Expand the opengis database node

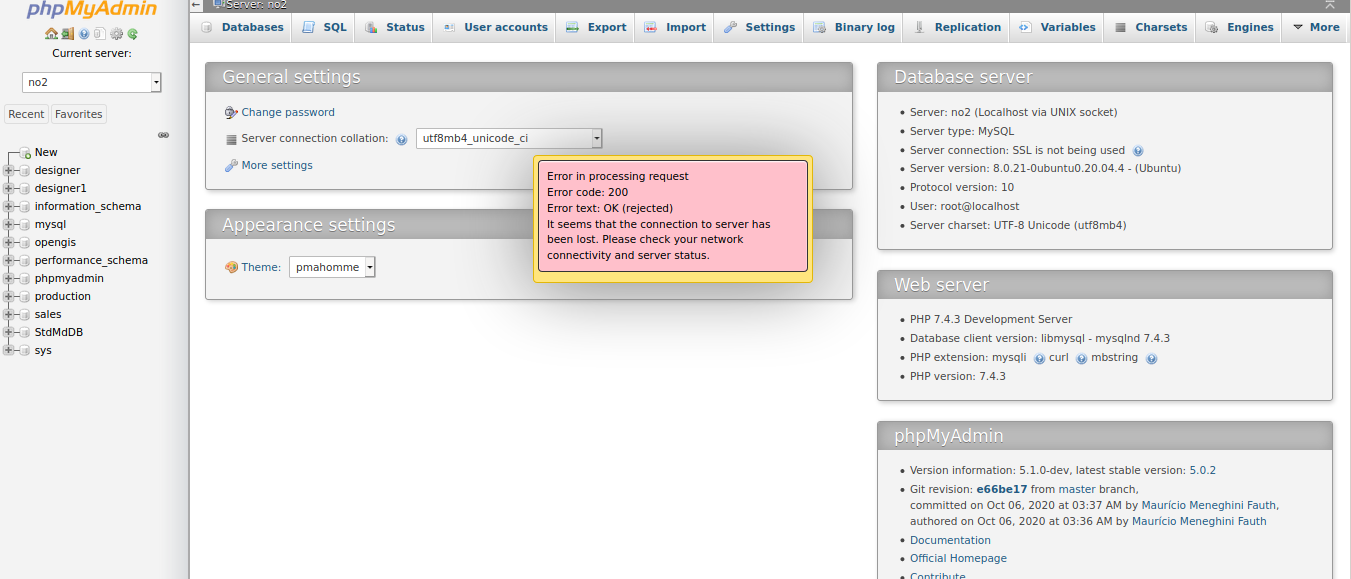click(x=9, y=243)
